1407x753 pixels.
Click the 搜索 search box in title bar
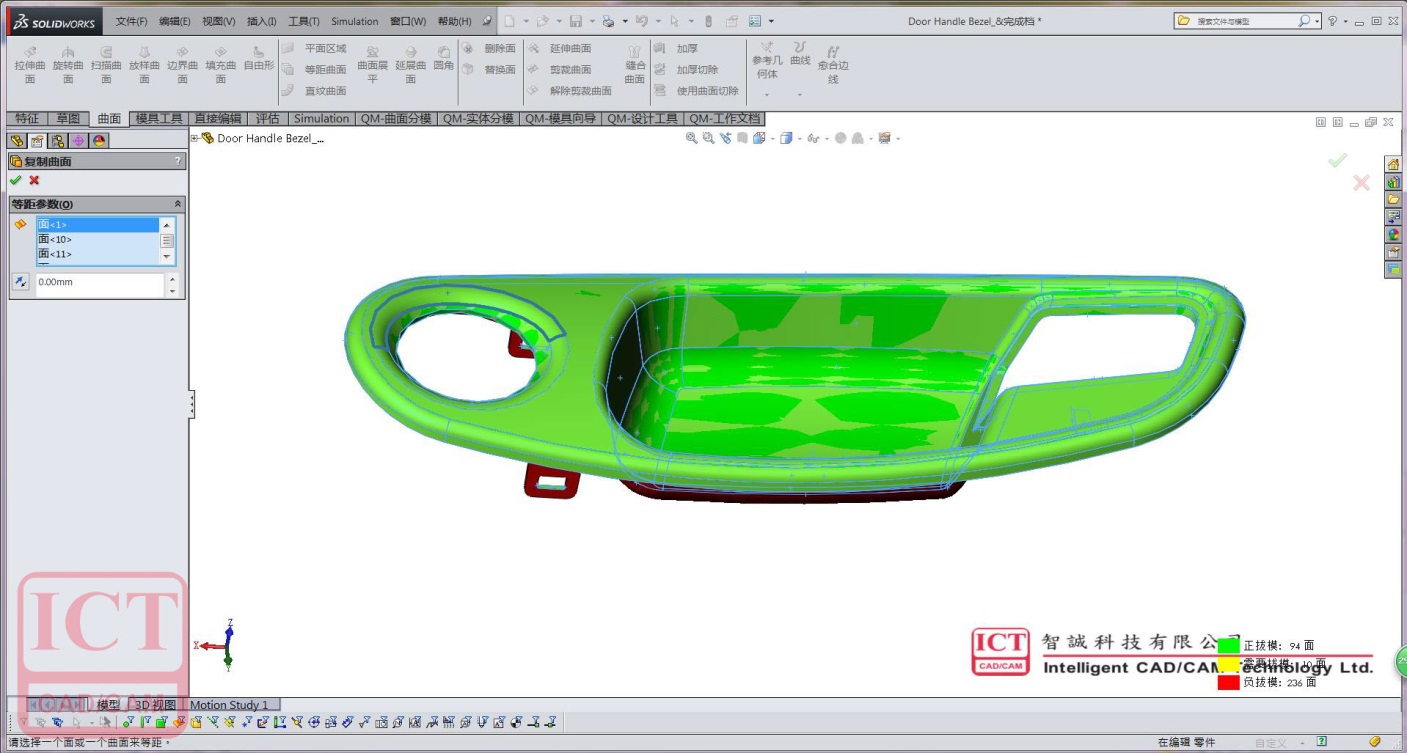pyautogui.click(x=1245, y=21)
